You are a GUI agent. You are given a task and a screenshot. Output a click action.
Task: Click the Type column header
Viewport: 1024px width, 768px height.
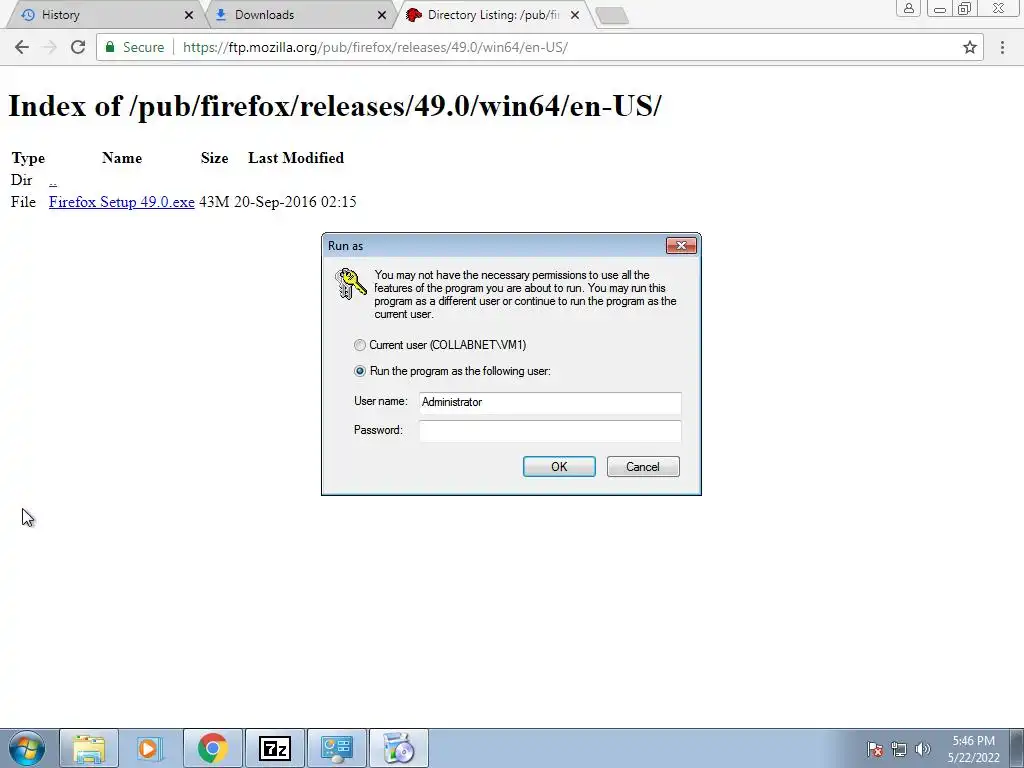point(28,158)
